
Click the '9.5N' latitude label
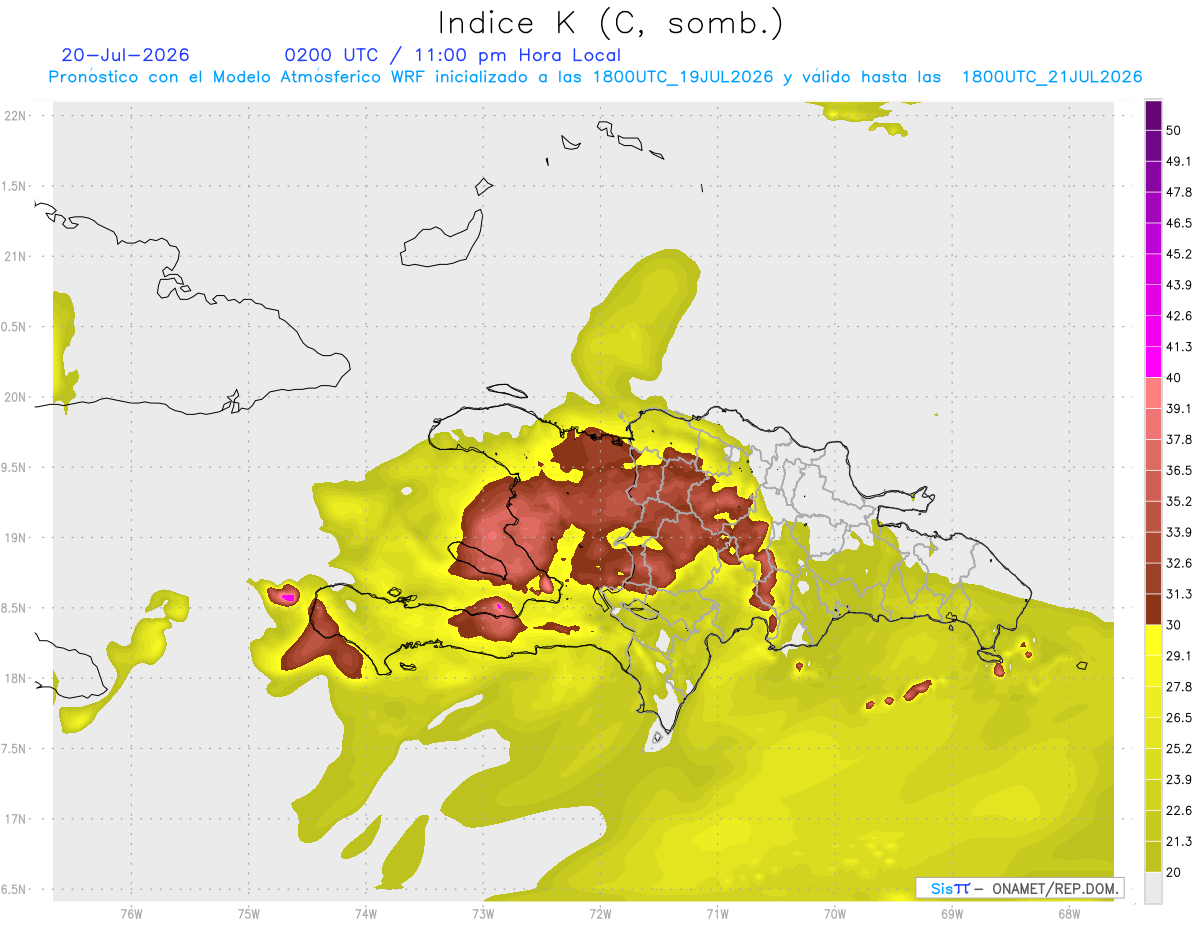[x=15, y=468]
